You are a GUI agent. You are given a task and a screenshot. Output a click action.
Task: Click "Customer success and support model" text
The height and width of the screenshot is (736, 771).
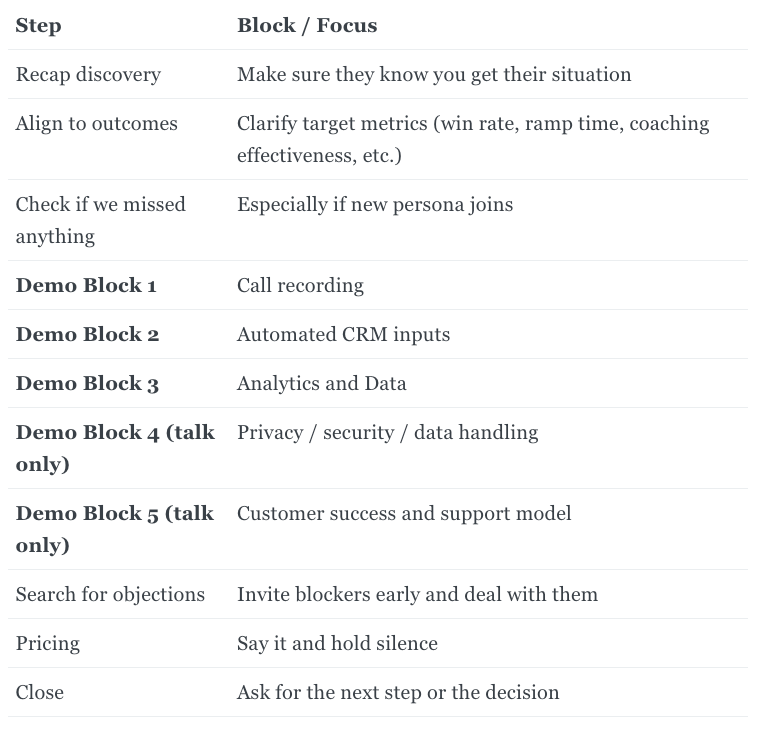[x=404, y=514]
